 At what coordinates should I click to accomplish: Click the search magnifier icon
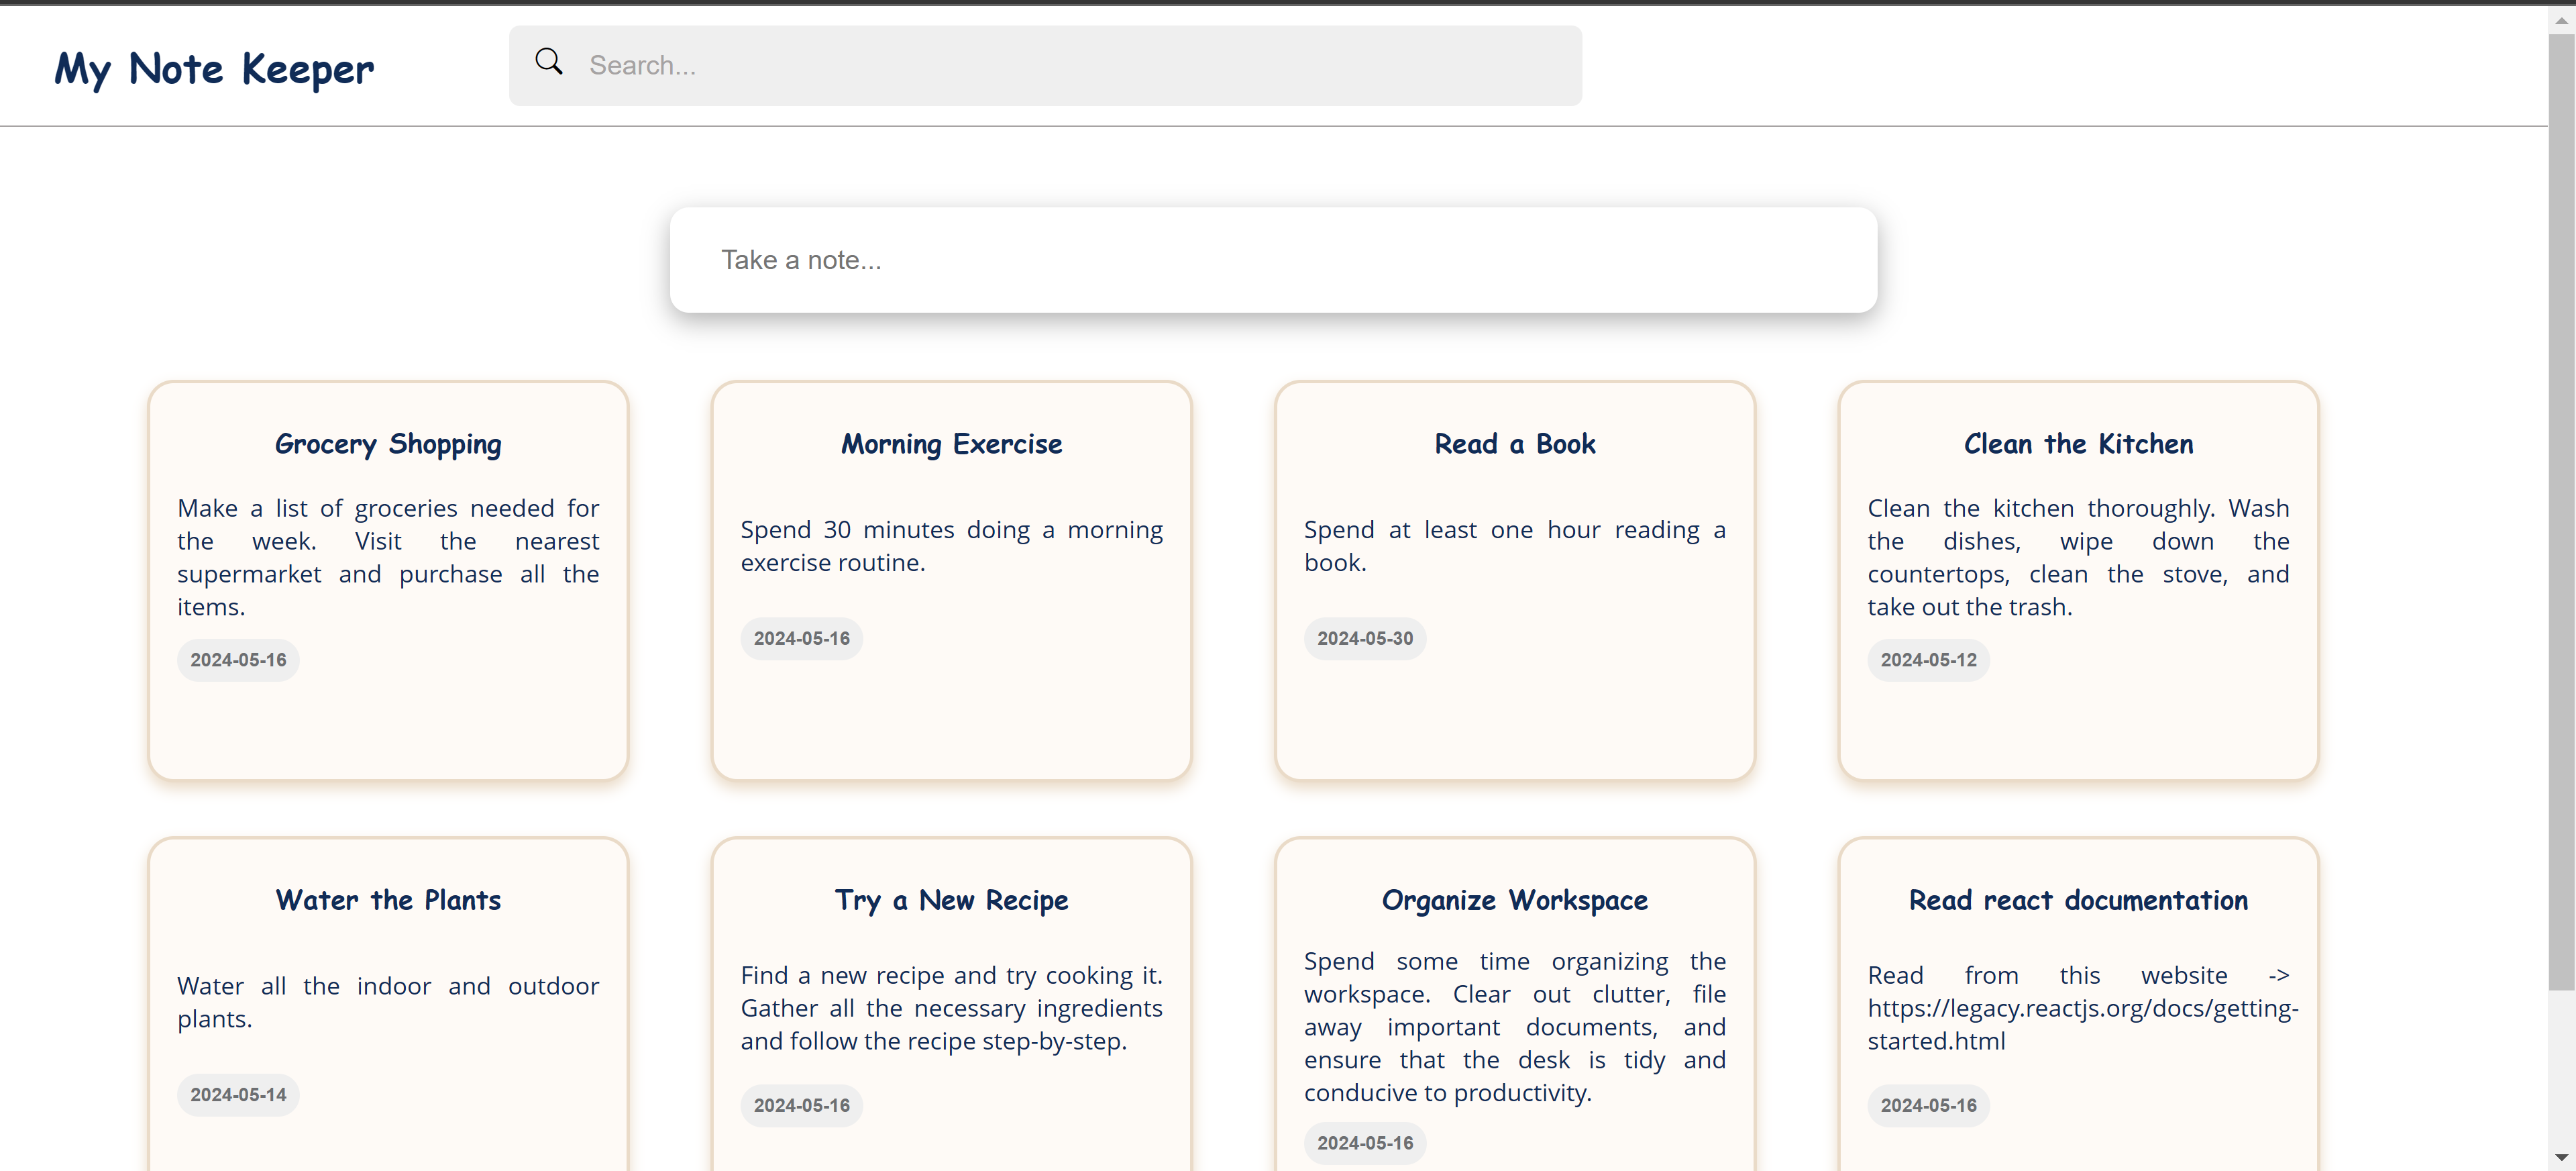[x=549, y=61]
